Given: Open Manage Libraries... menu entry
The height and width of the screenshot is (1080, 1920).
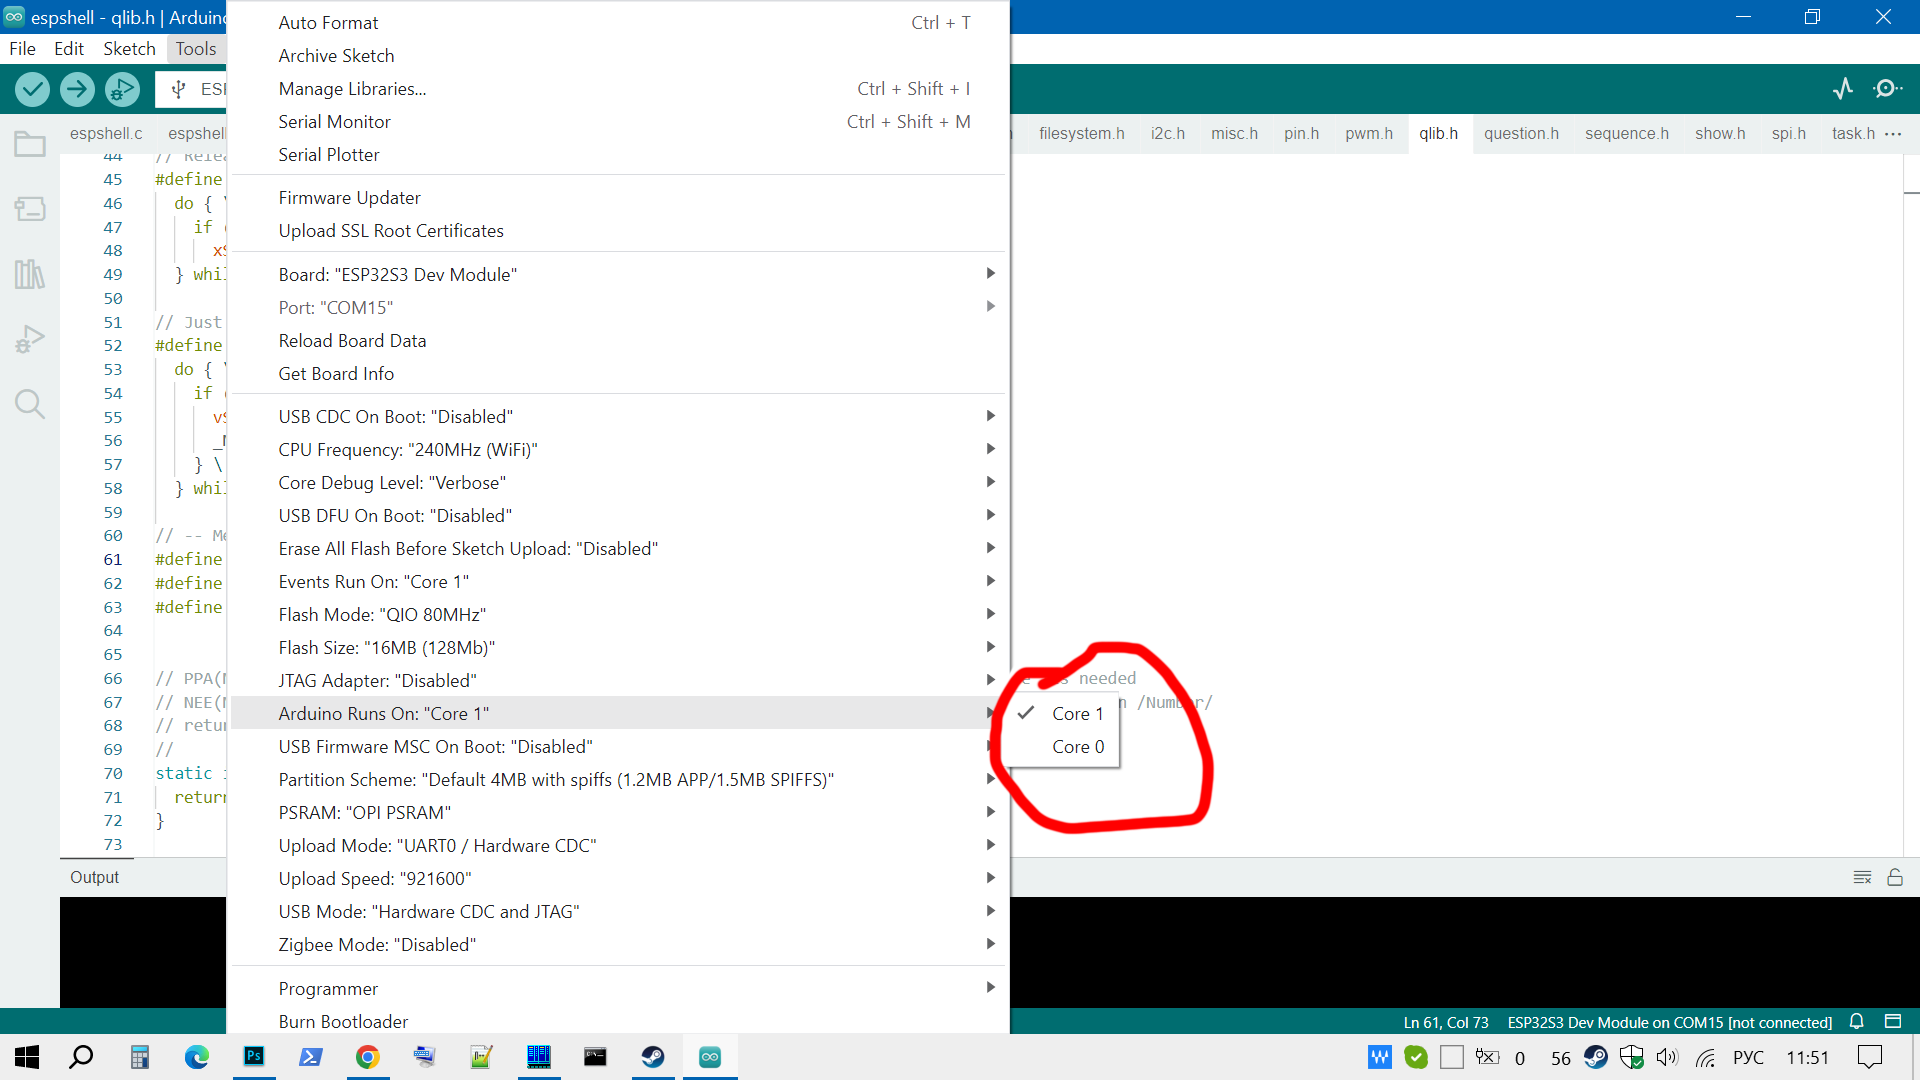Looking at the screenshot, I should tap(618, 89).
